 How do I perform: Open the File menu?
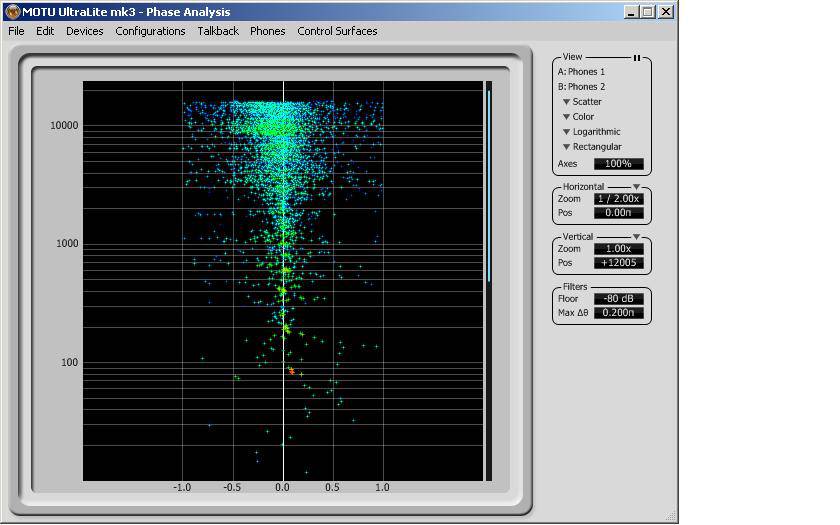[16, 31]
